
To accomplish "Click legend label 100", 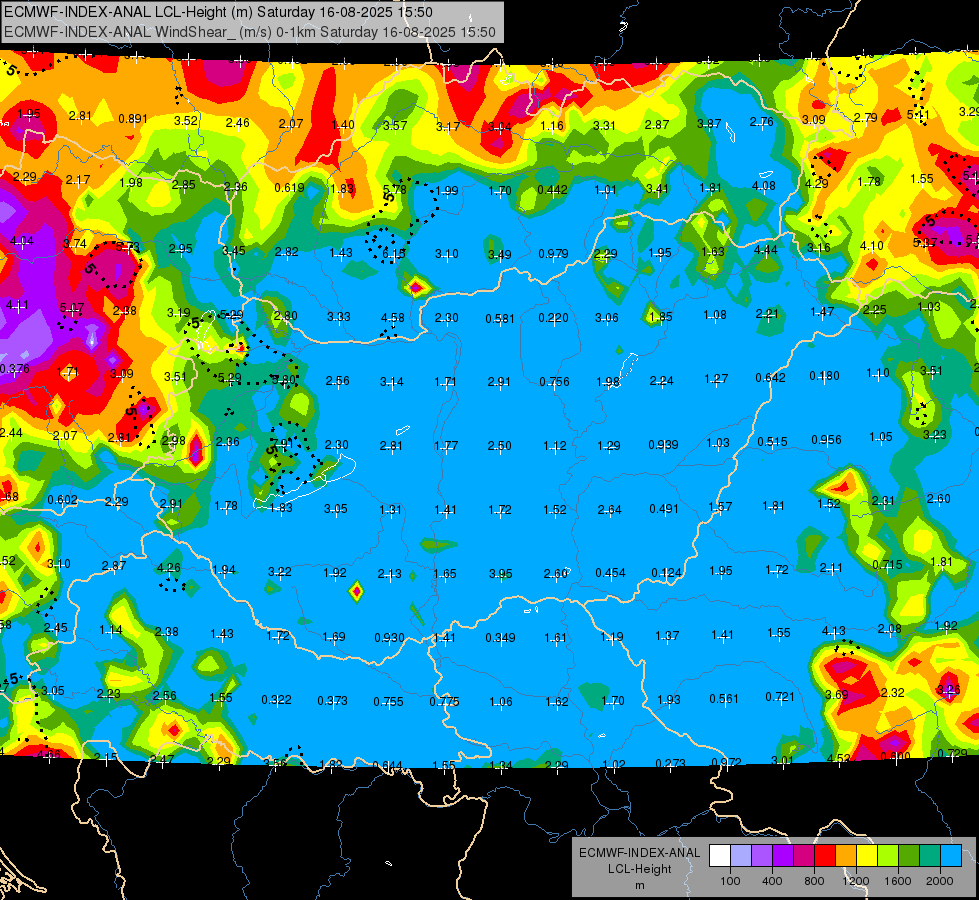I will click(x=730, y=881).
